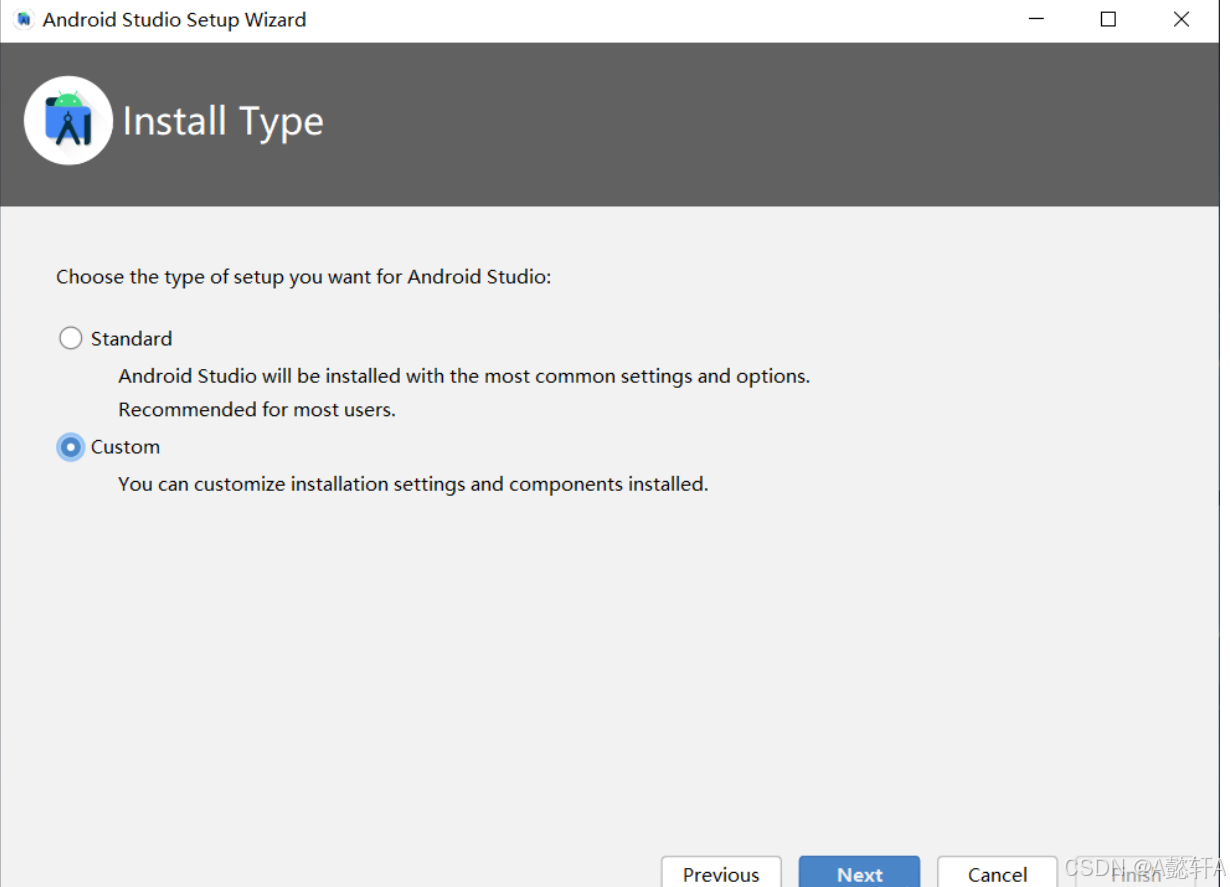Minimize the Setup Wizard window
Viewport: 1230px width, 887px height.
point(1036,20)
